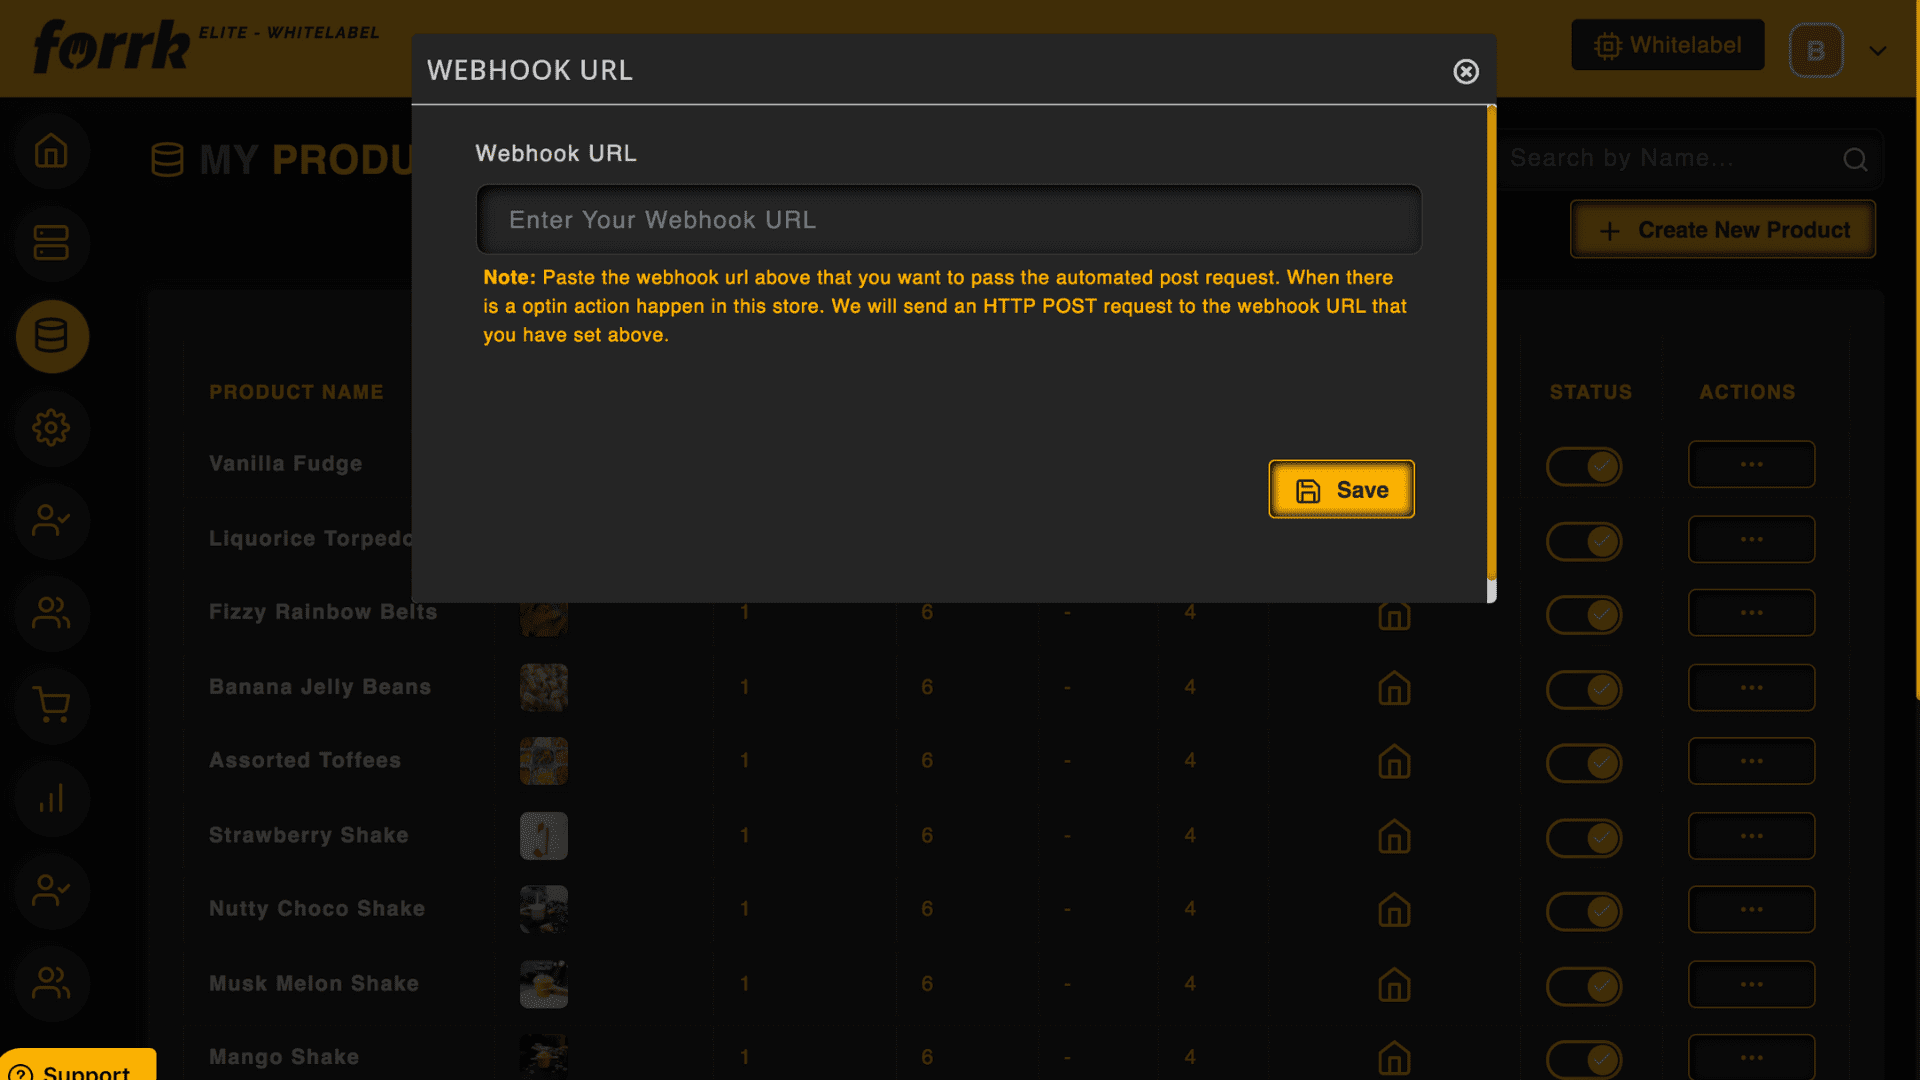1920x1080 pixels.
Task: Open the Whitelabel menu item
Action: [x=1667, y=45]
